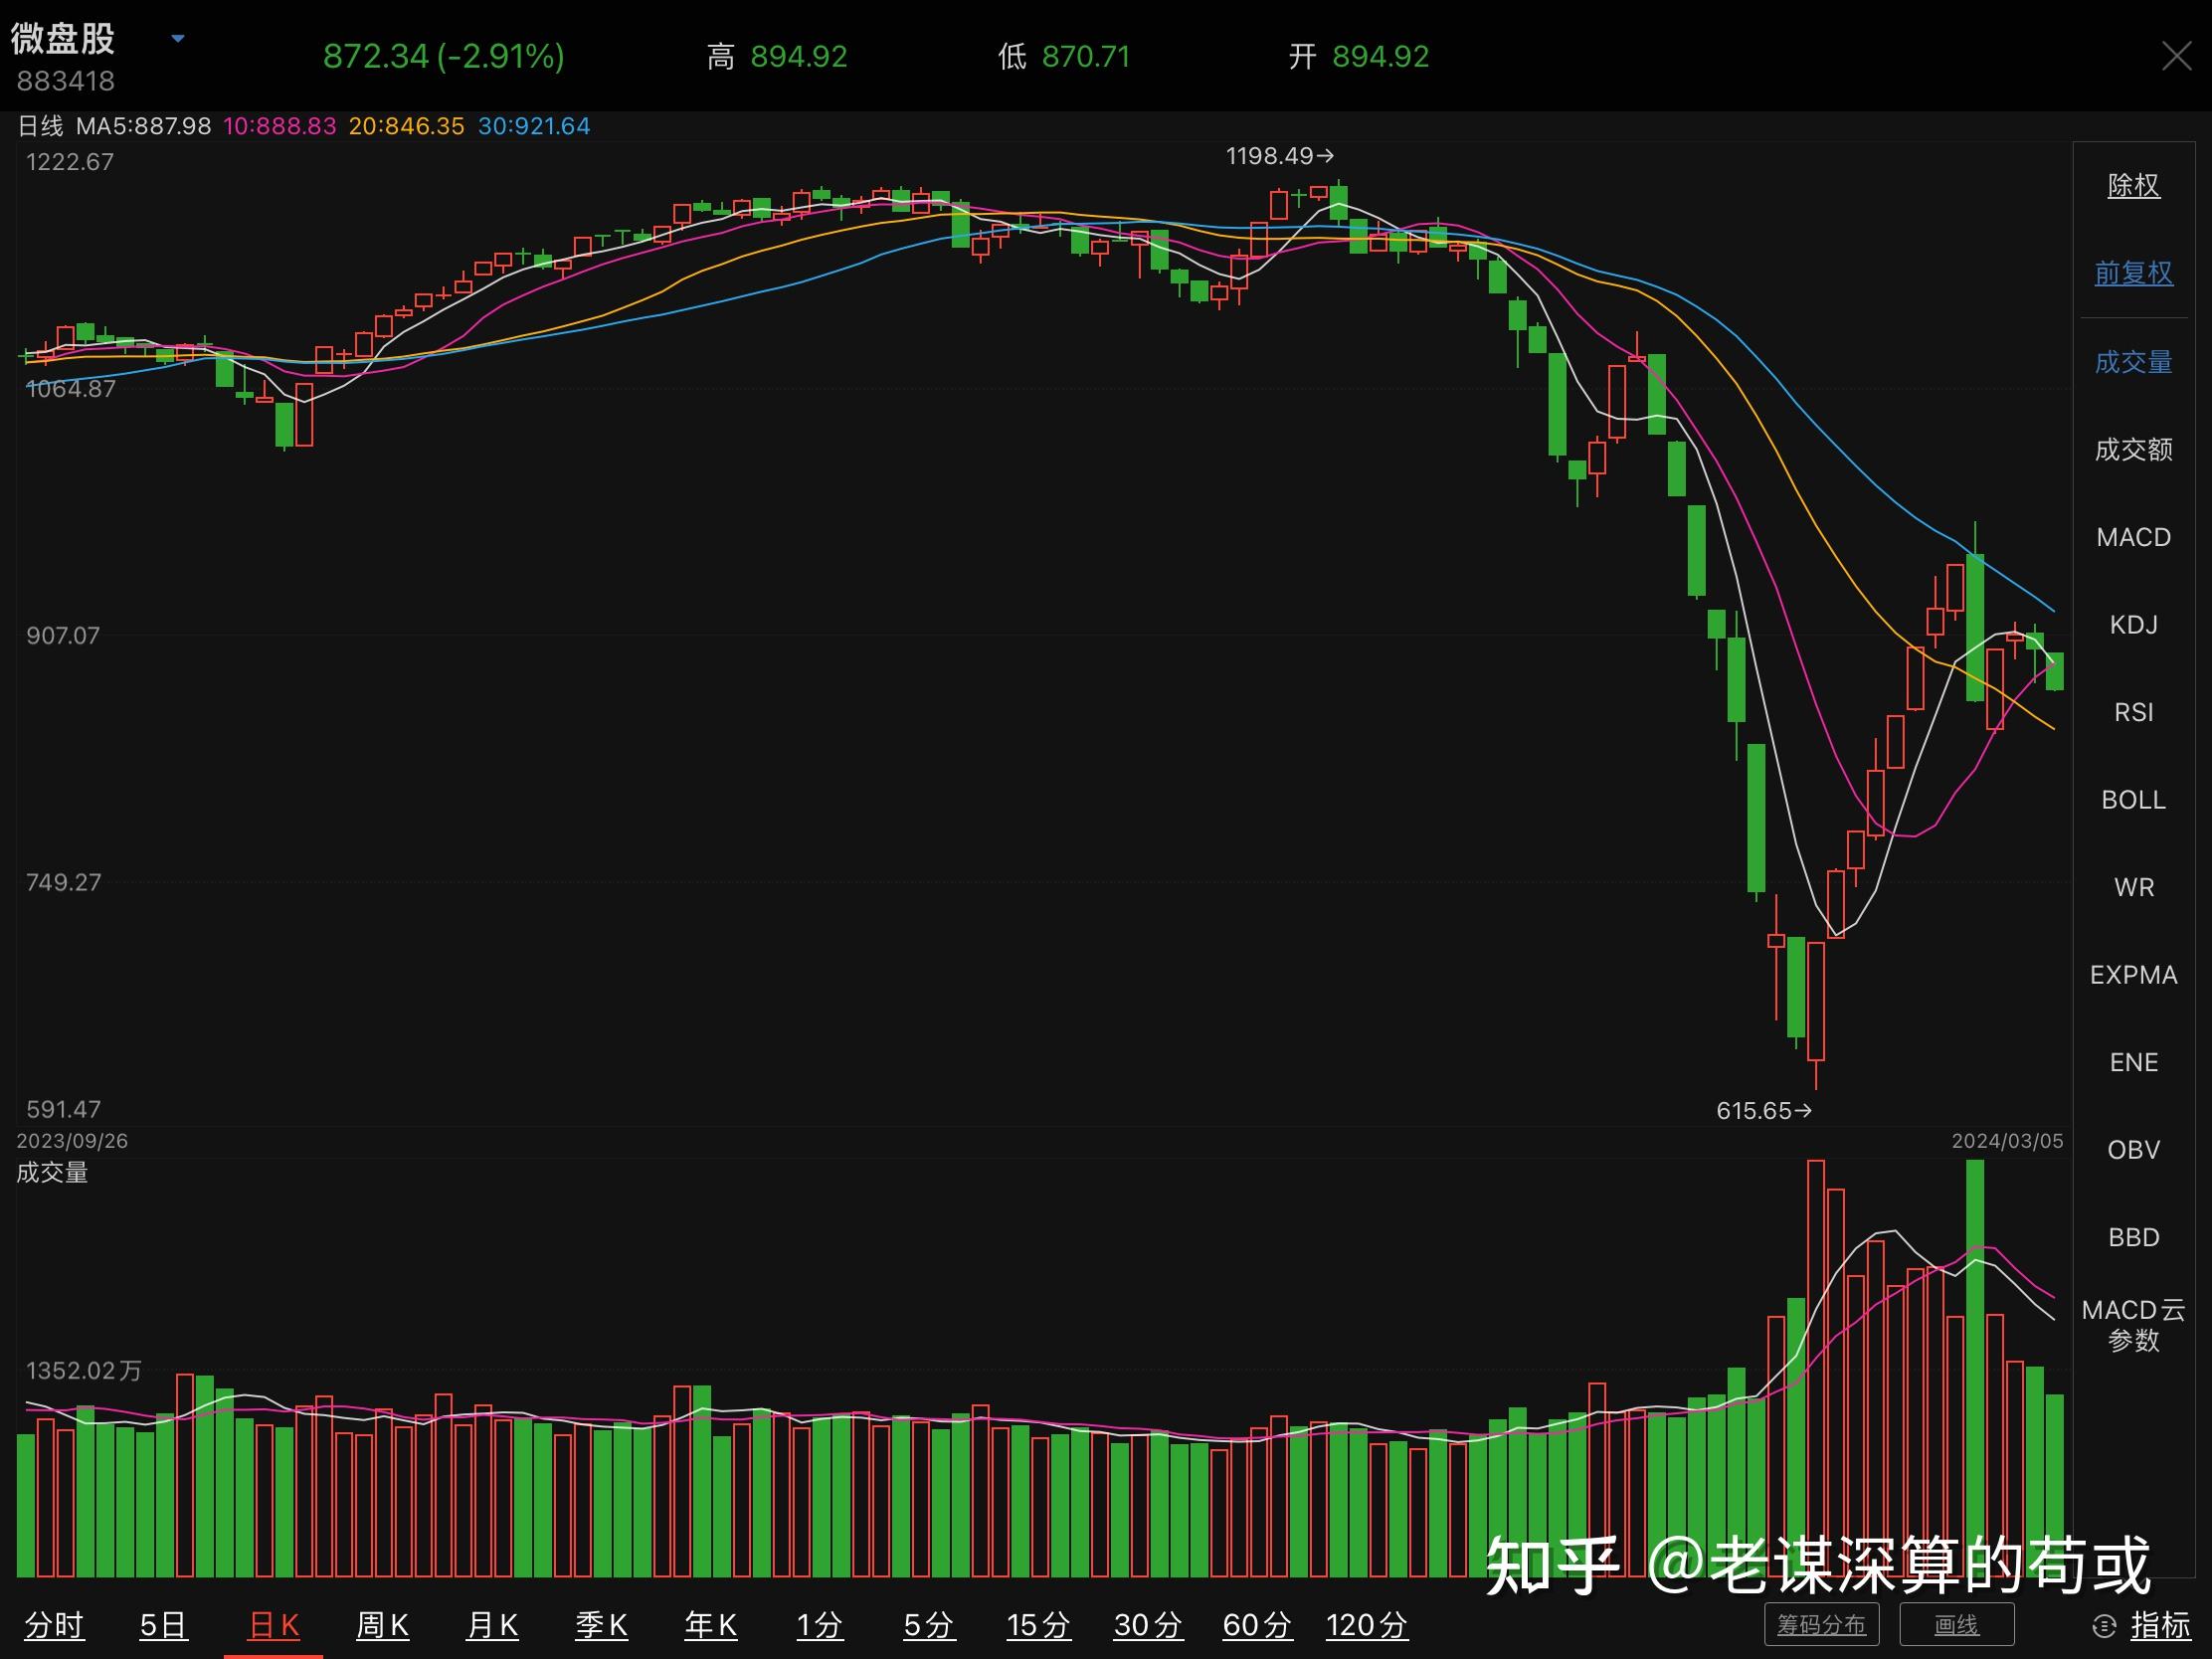
Task: Click the MA5 moving average legend label
Action: pyautogui.click(x=143, y=127)
